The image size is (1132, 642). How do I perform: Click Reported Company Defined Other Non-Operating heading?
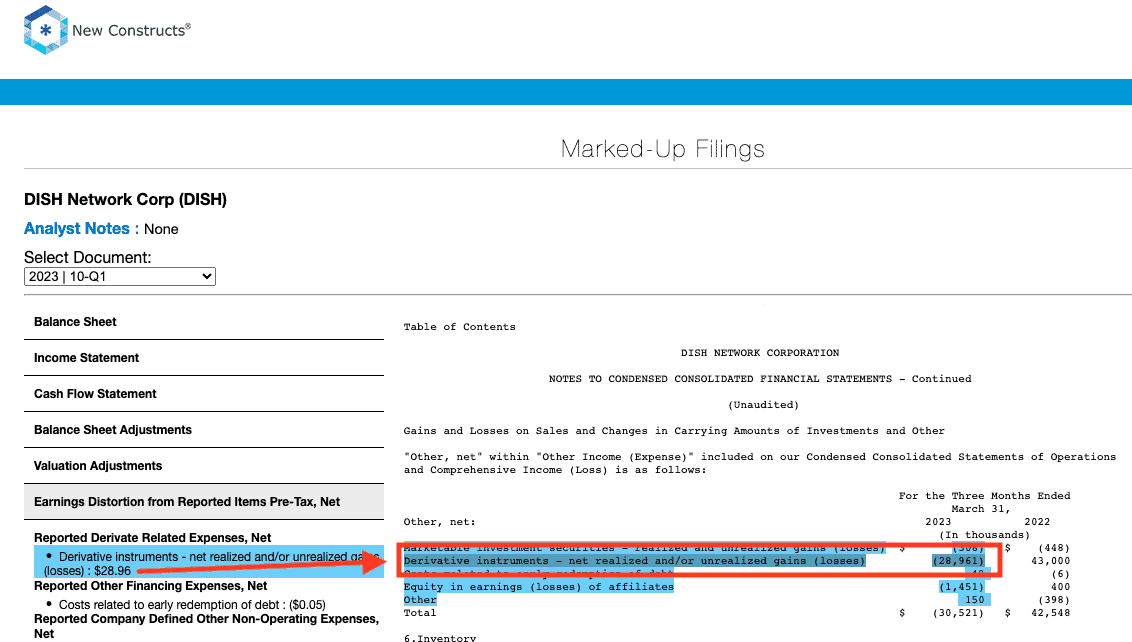[x=206, y=626]
